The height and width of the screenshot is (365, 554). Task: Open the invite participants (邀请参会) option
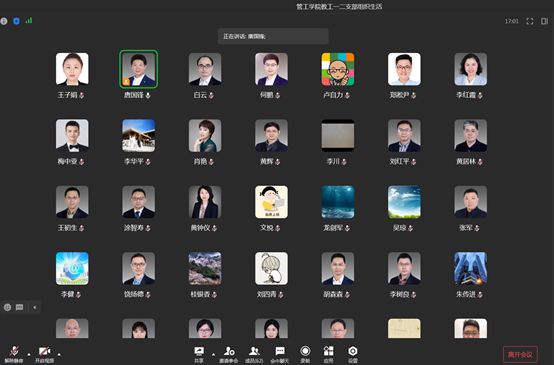point(229,354)
